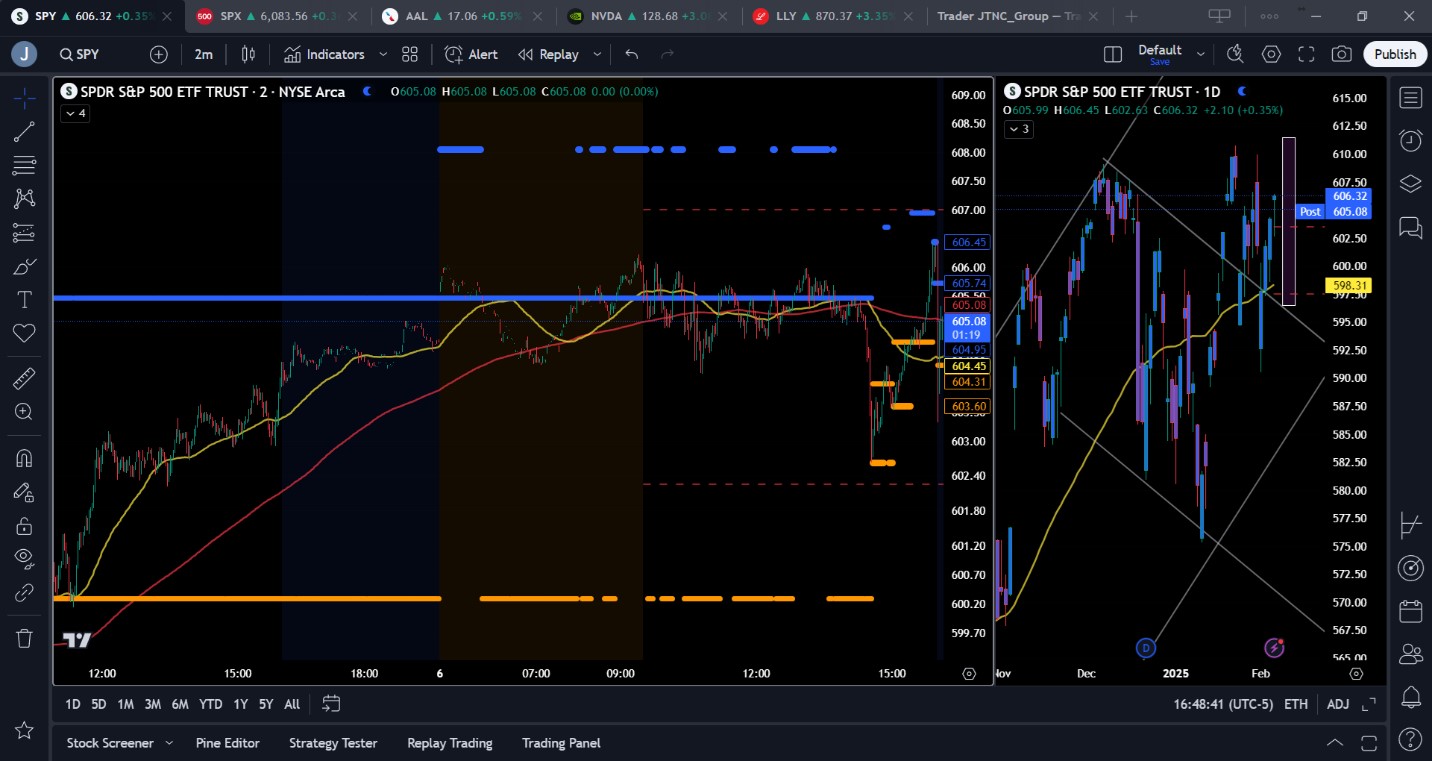Open the go to date calendar icon
1432x761 pixels.
click(331, 704)
